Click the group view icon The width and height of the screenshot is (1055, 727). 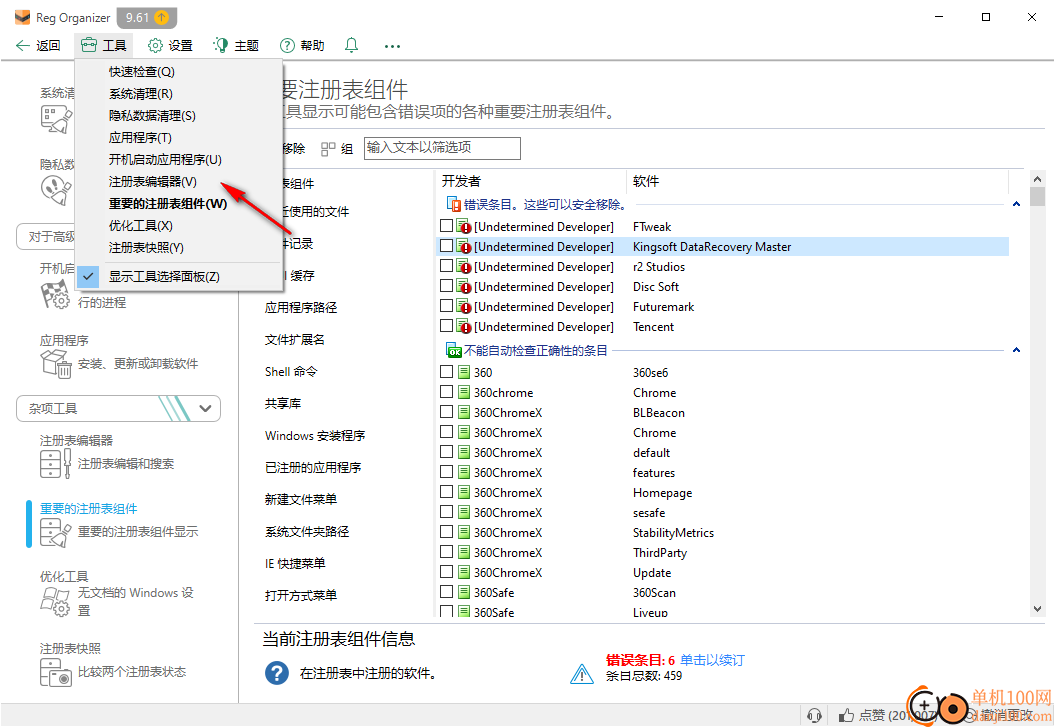328,149
